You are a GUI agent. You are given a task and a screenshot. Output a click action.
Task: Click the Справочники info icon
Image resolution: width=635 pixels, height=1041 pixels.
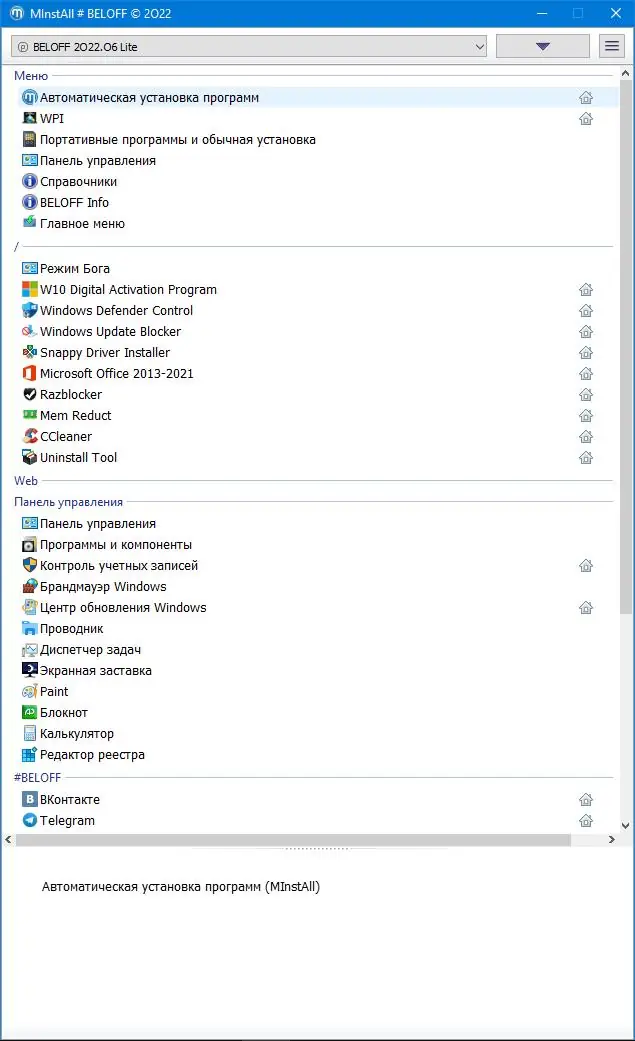[x=29, y=181]
